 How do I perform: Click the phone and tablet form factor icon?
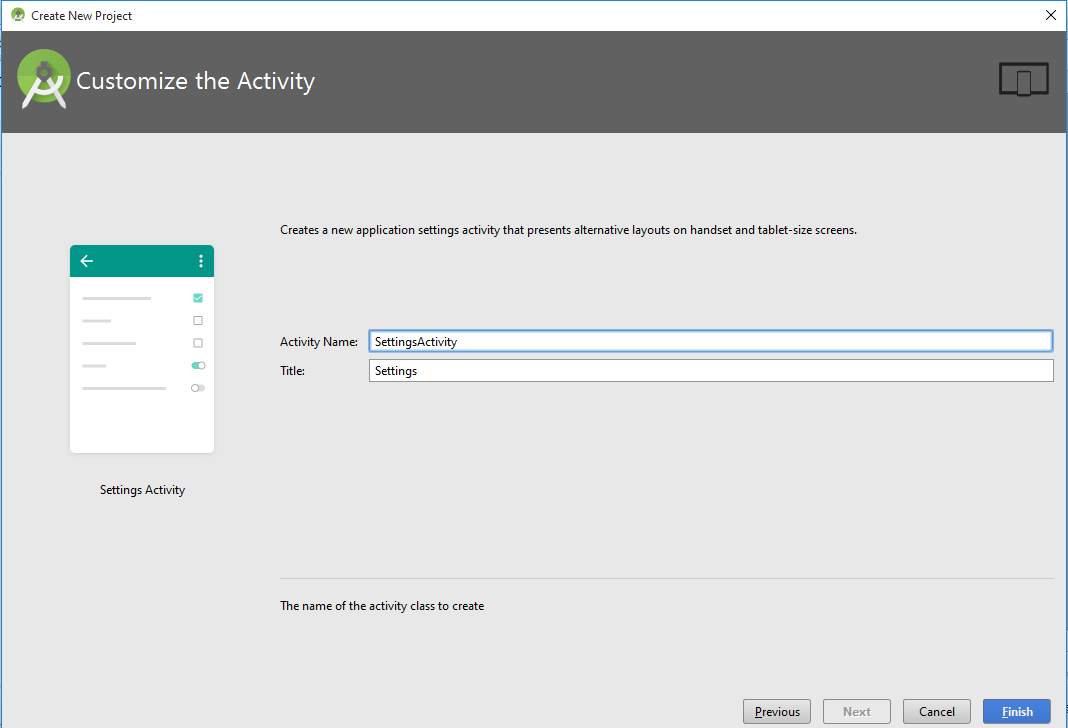coord(1023,79)
